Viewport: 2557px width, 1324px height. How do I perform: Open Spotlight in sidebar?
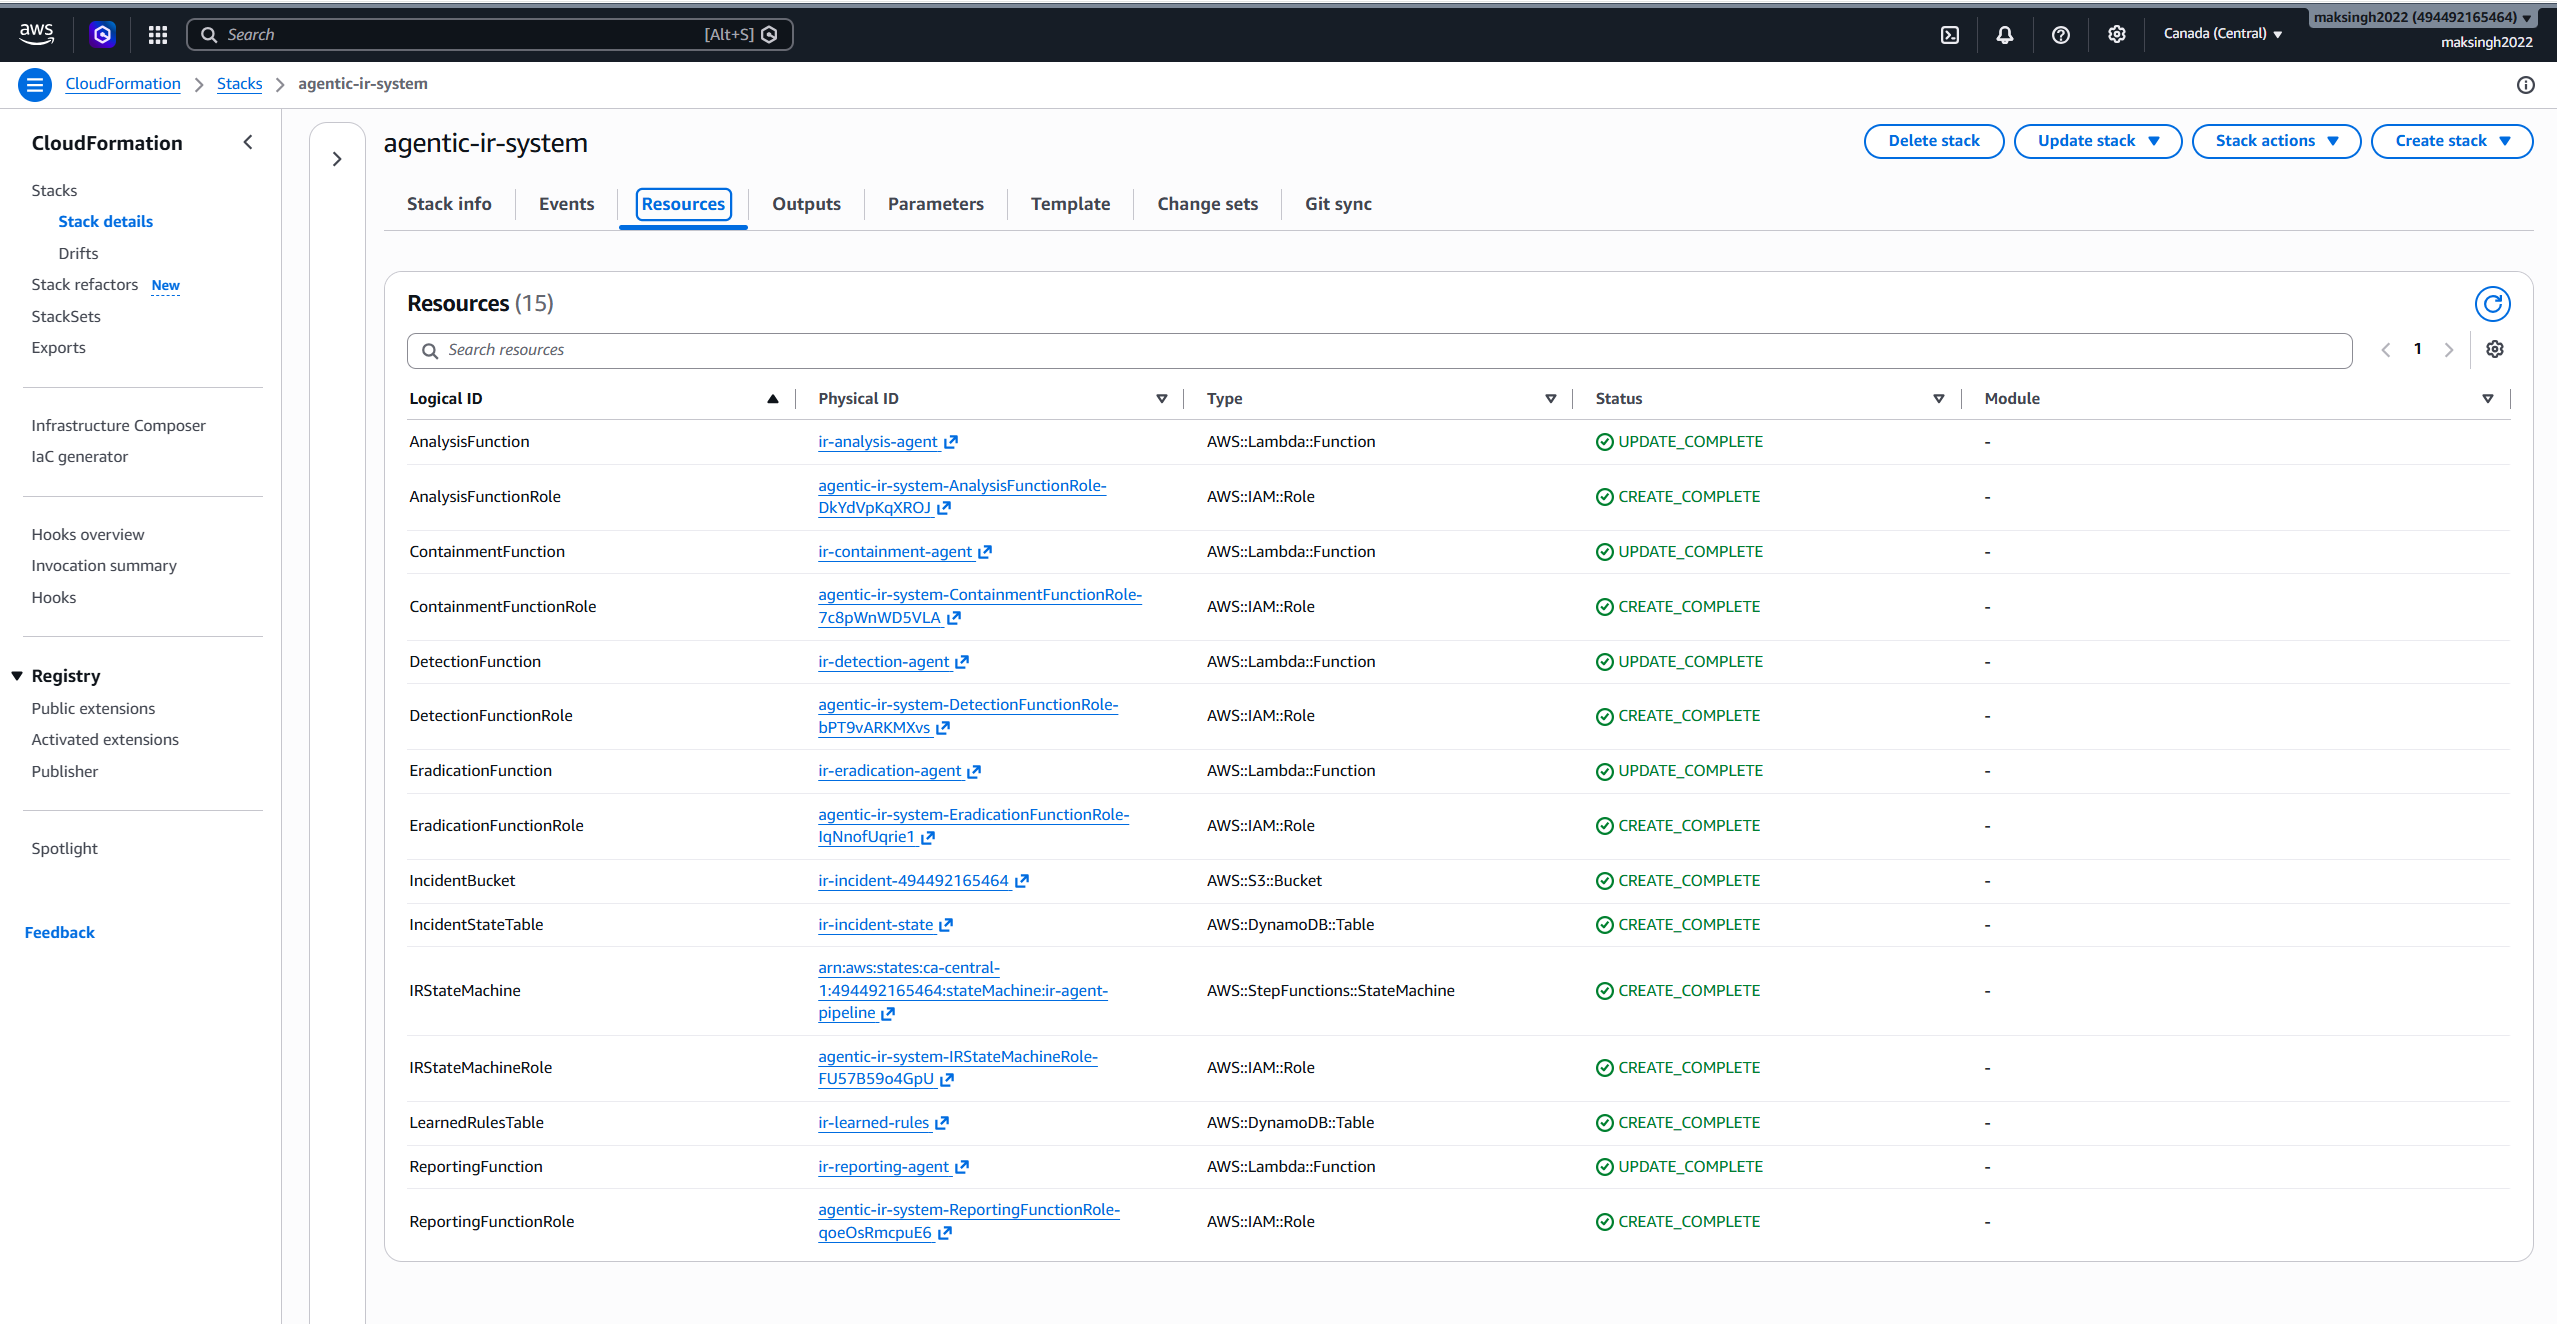tap(64, 848)
